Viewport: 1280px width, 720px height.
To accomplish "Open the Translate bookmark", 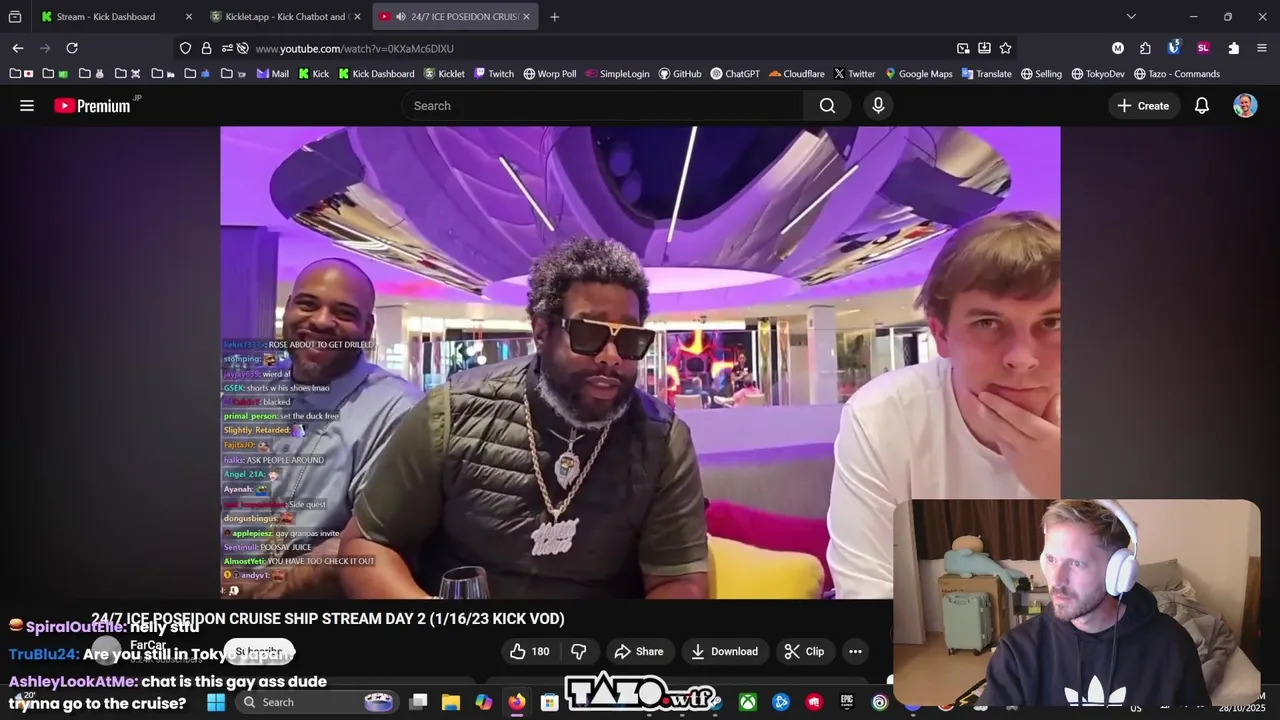I will pos(986,73).
